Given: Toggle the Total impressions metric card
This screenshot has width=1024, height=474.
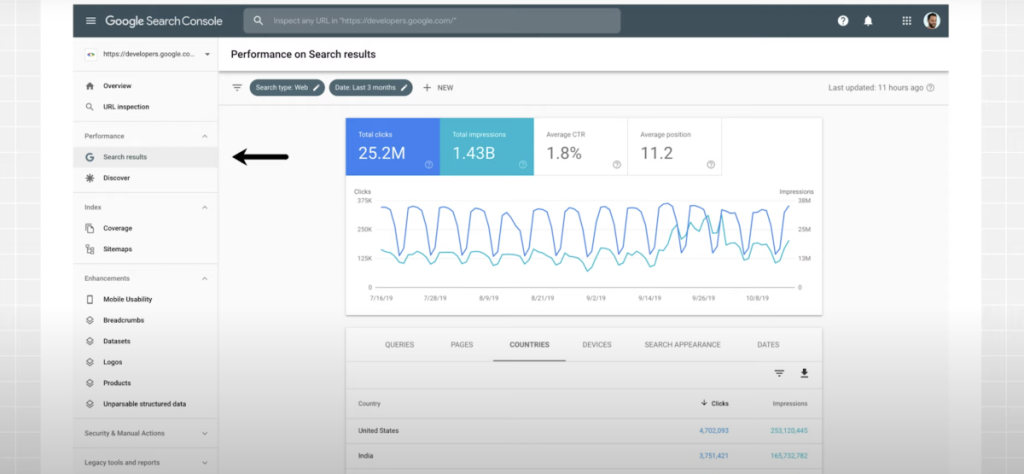Looking at the screenshot, I should (487, 147).
